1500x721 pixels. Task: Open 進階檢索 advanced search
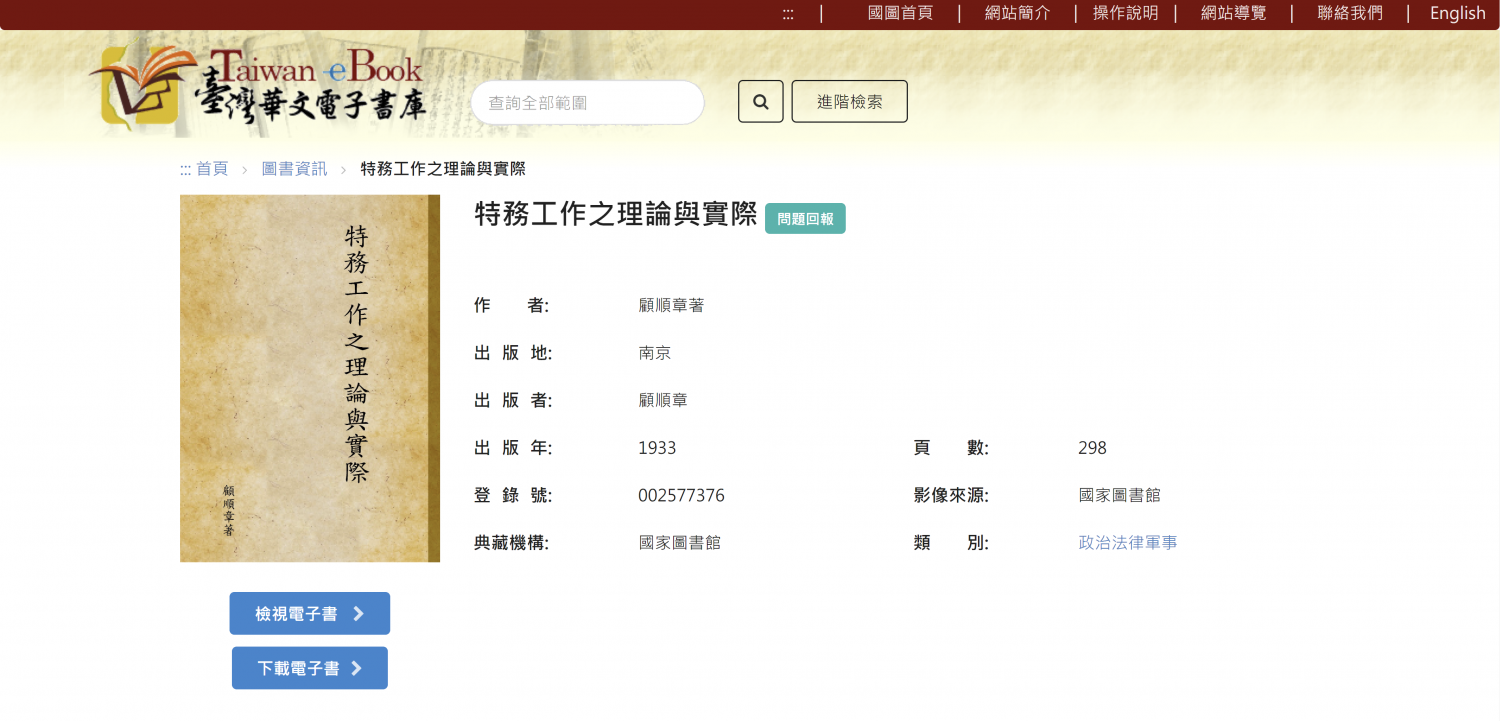click(849, 101)
